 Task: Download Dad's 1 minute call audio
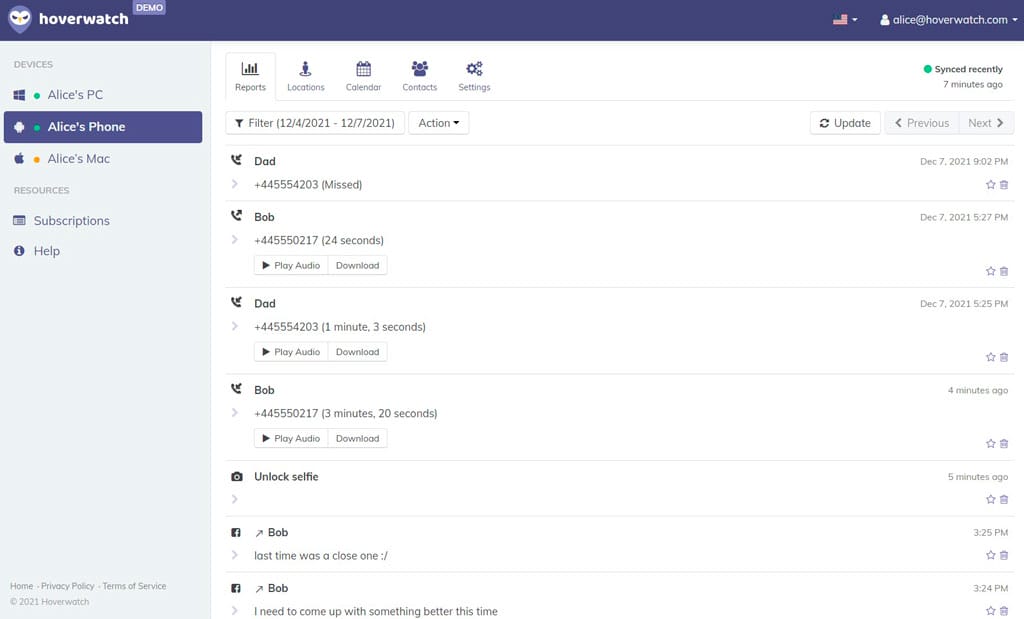tap(357, 352)
